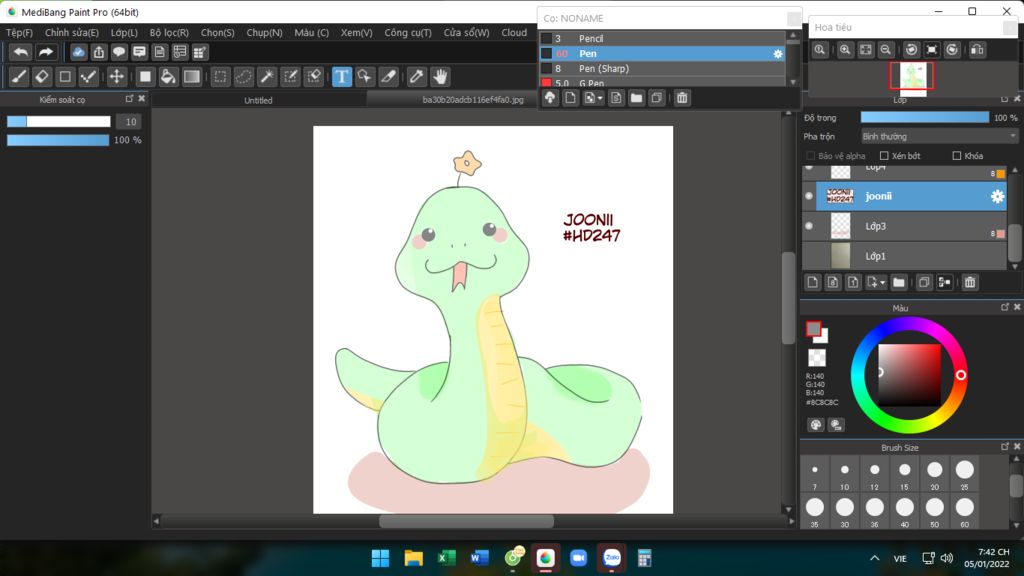Click the Flip view icon in Navigator

[x=977, y=50]
